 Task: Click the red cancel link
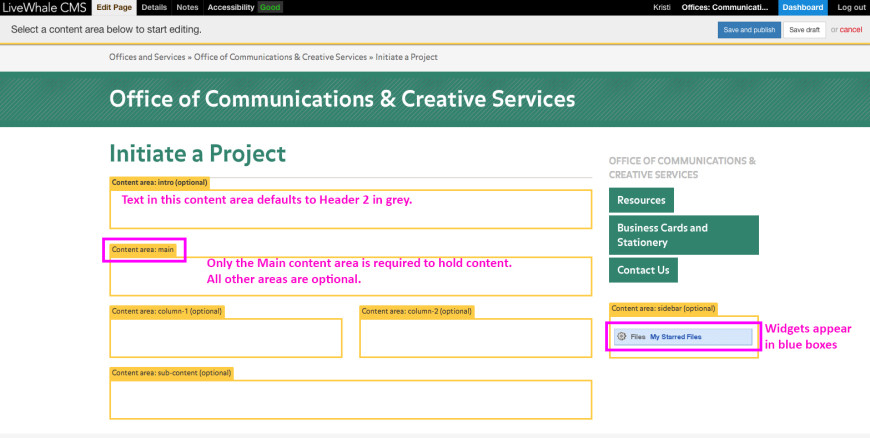(x=851, y=30)
